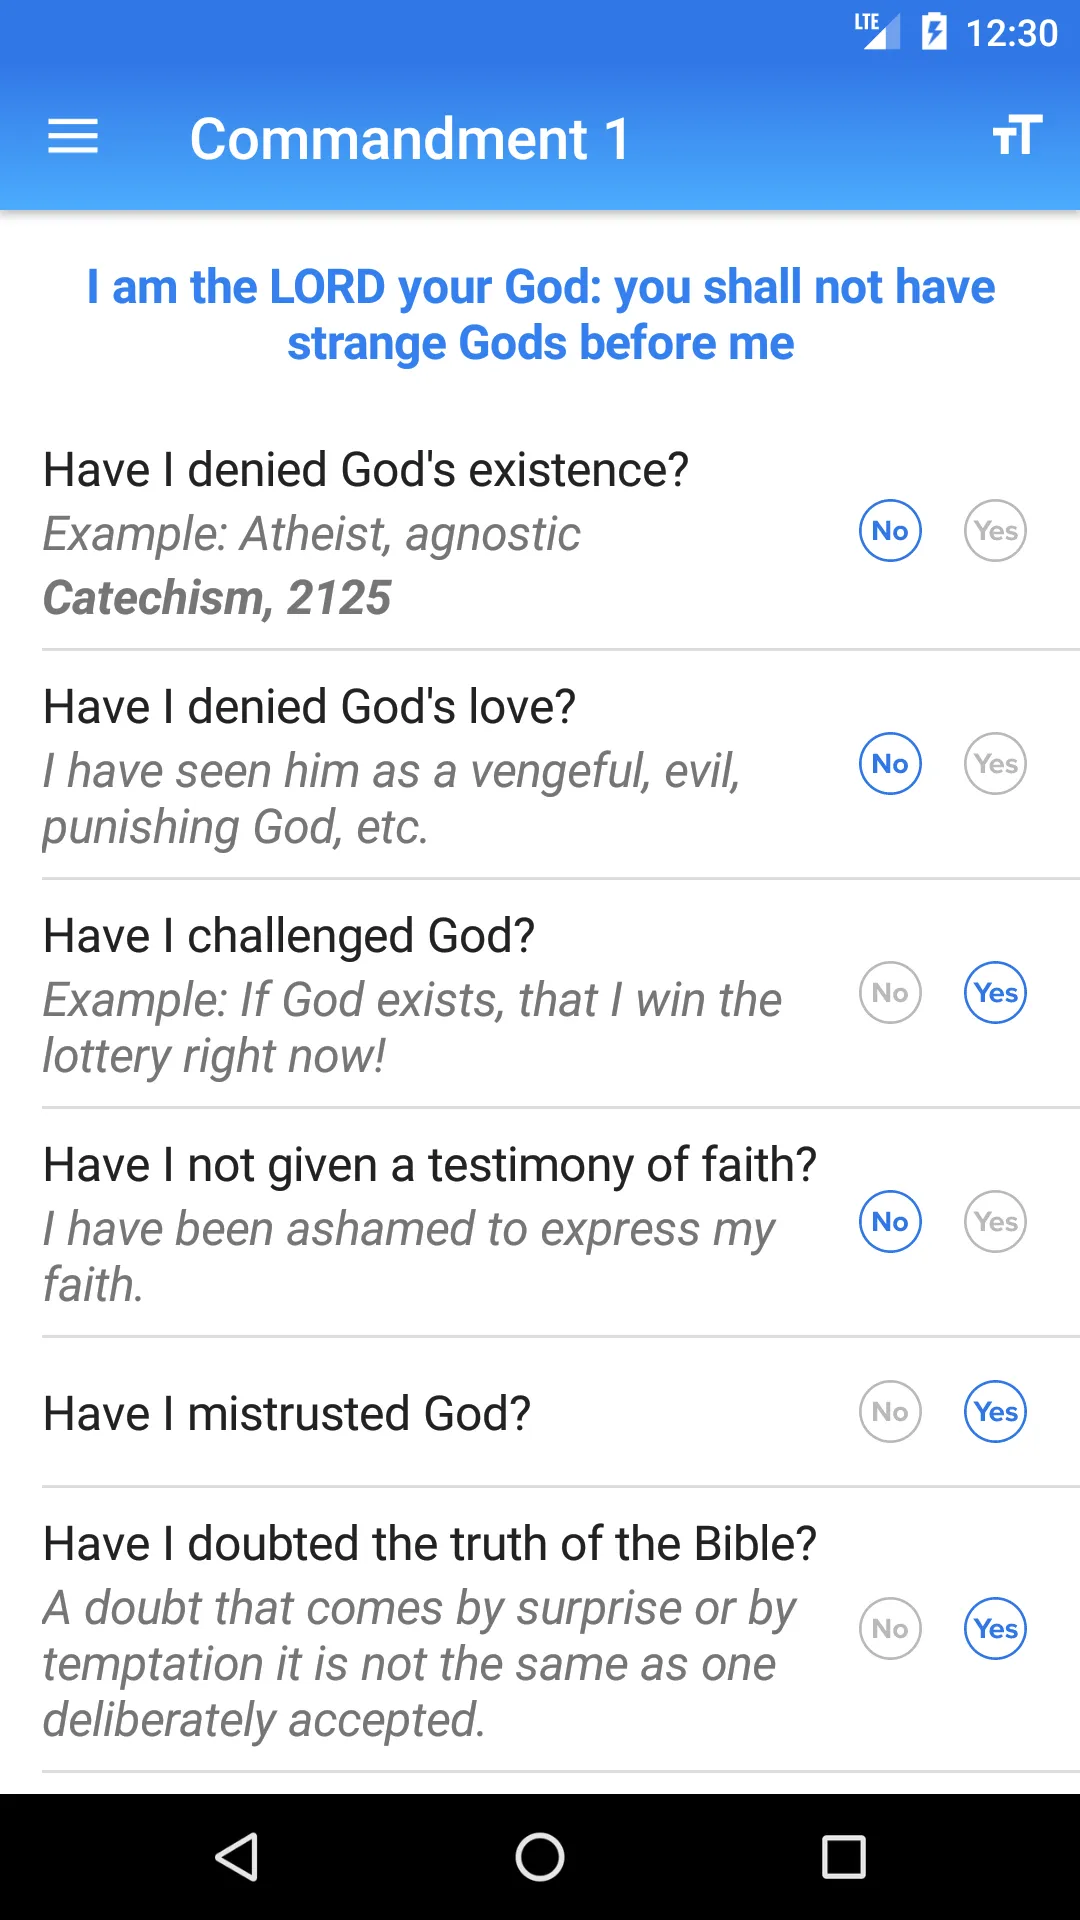
Task: Answer Yes to testimony of faith question
Action: click(x=996, y=1222)
